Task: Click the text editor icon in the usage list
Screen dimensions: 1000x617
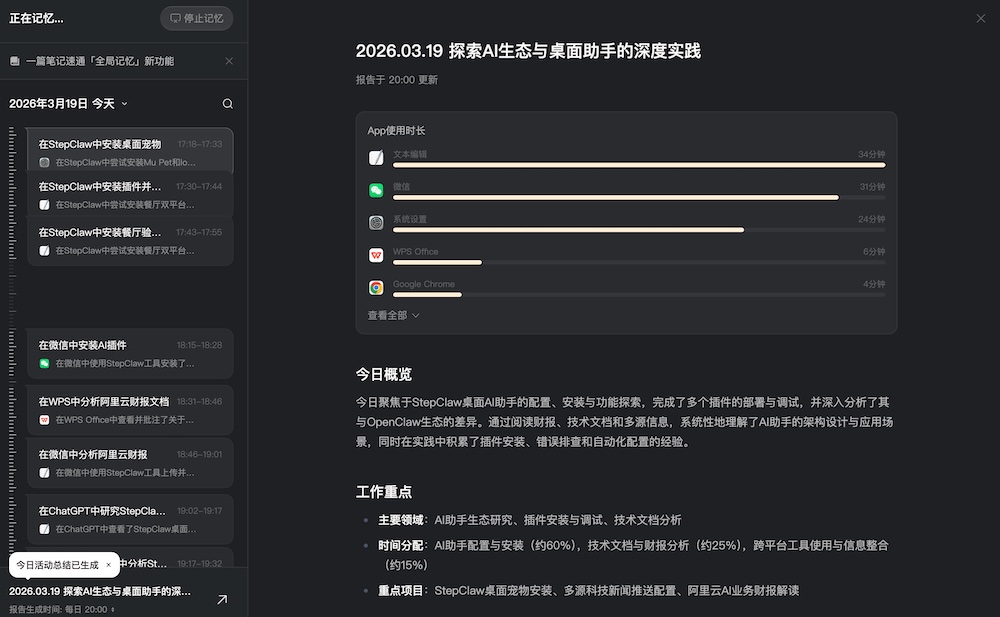Action: (376, 158)
